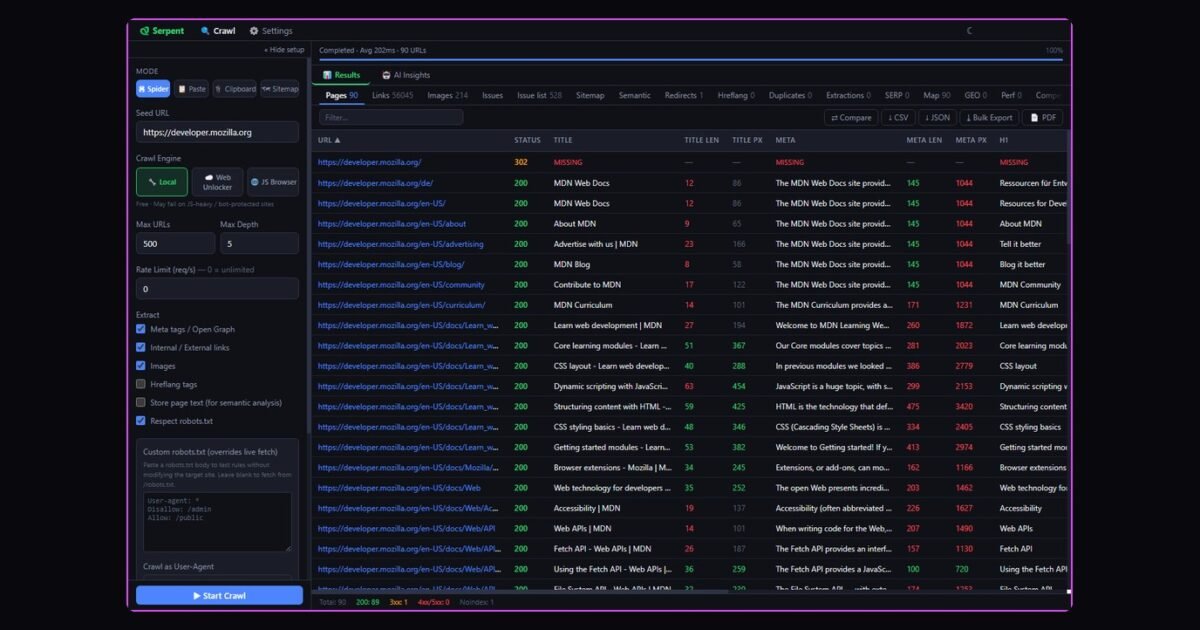Select Clipboard crawl mode

tap(234, 89)
